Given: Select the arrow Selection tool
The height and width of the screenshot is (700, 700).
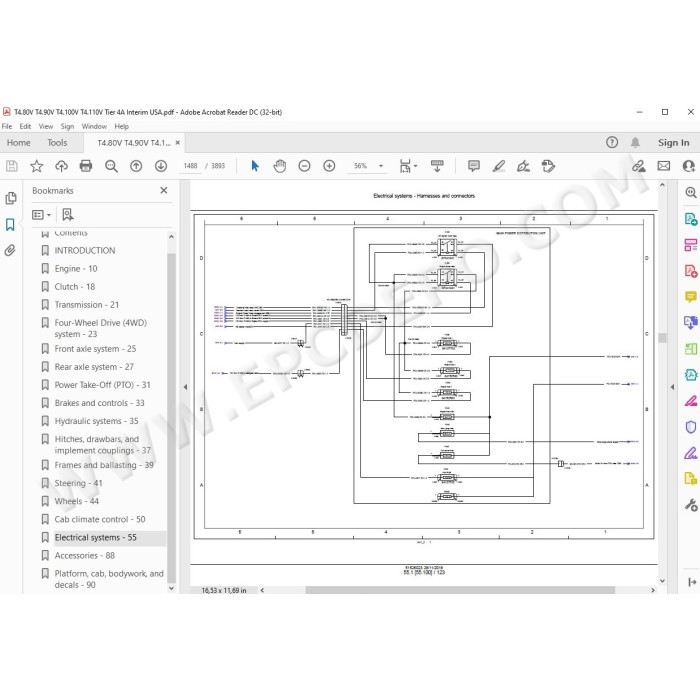Looking at the screenshot, I should [255, 166].
